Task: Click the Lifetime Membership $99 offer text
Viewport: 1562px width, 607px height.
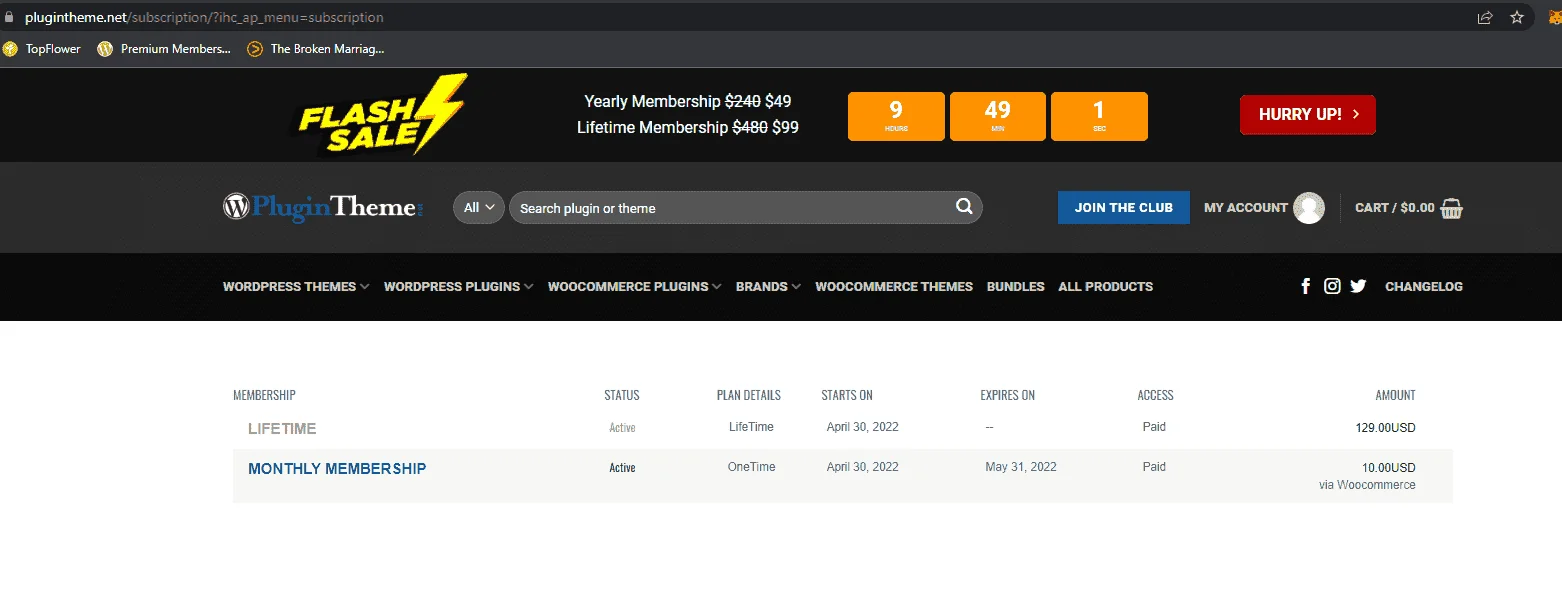Action: [x=688, y=128]
